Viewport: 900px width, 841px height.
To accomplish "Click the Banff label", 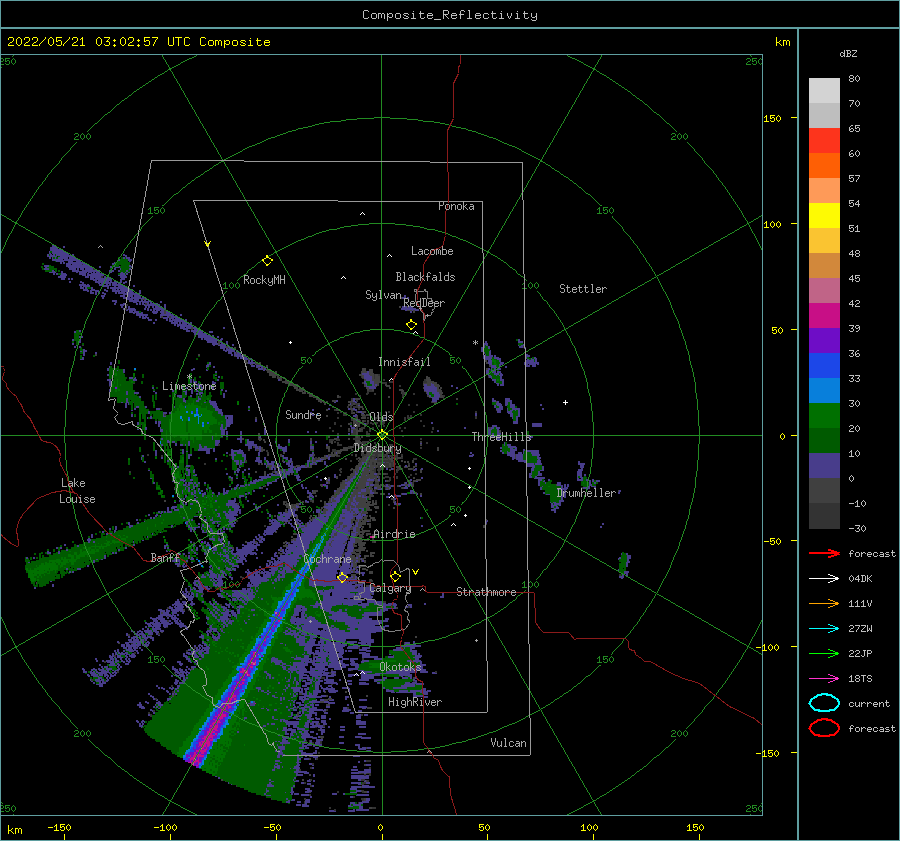I will tap(165, 557).
